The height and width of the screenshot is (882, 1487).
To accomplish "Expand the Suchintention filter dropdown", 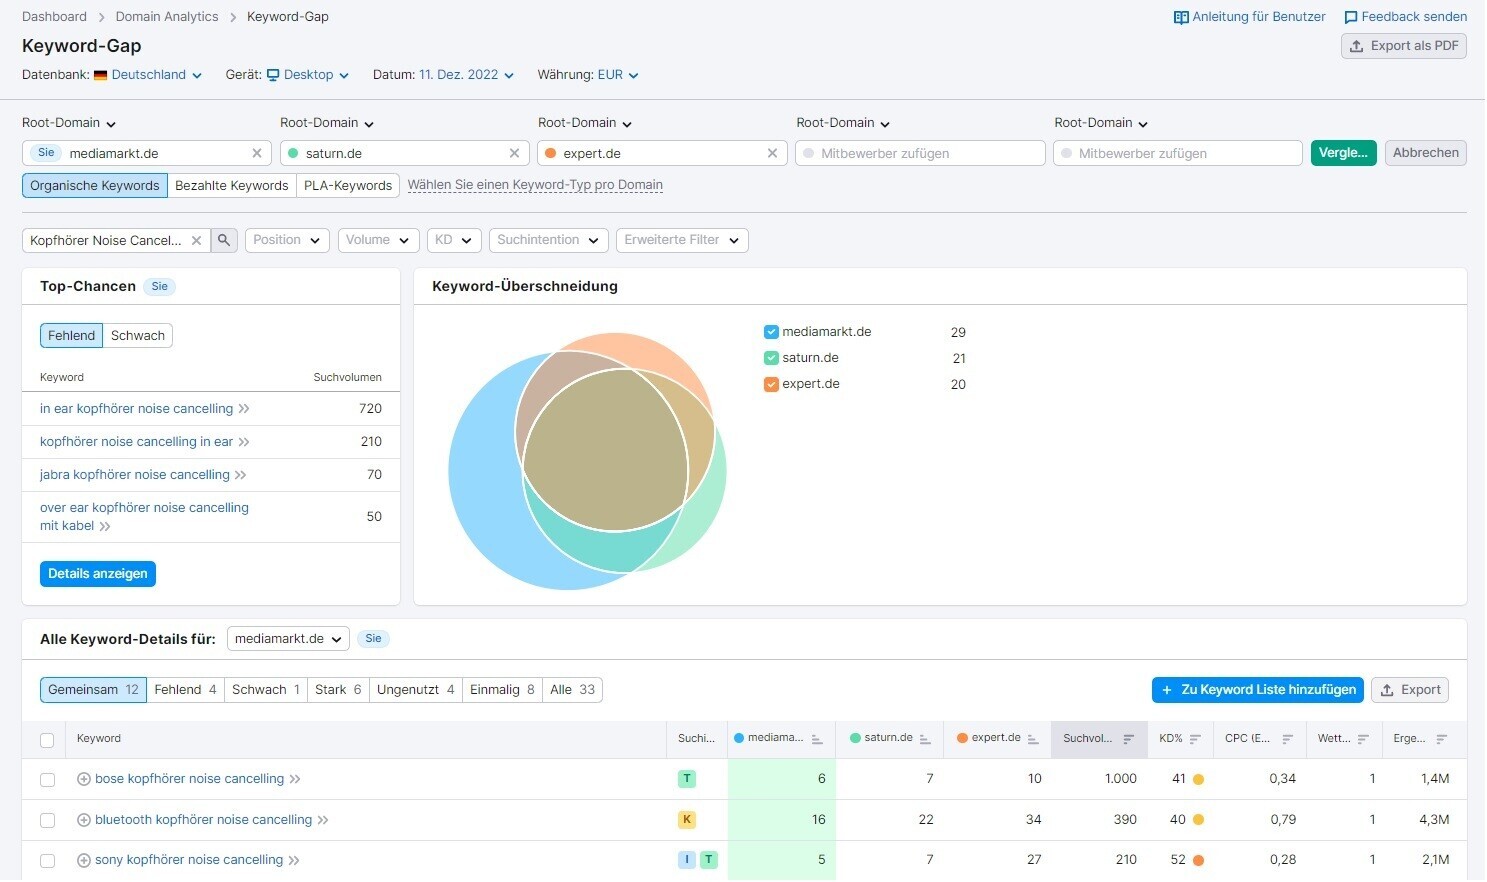I will click(x=548, y=241).
